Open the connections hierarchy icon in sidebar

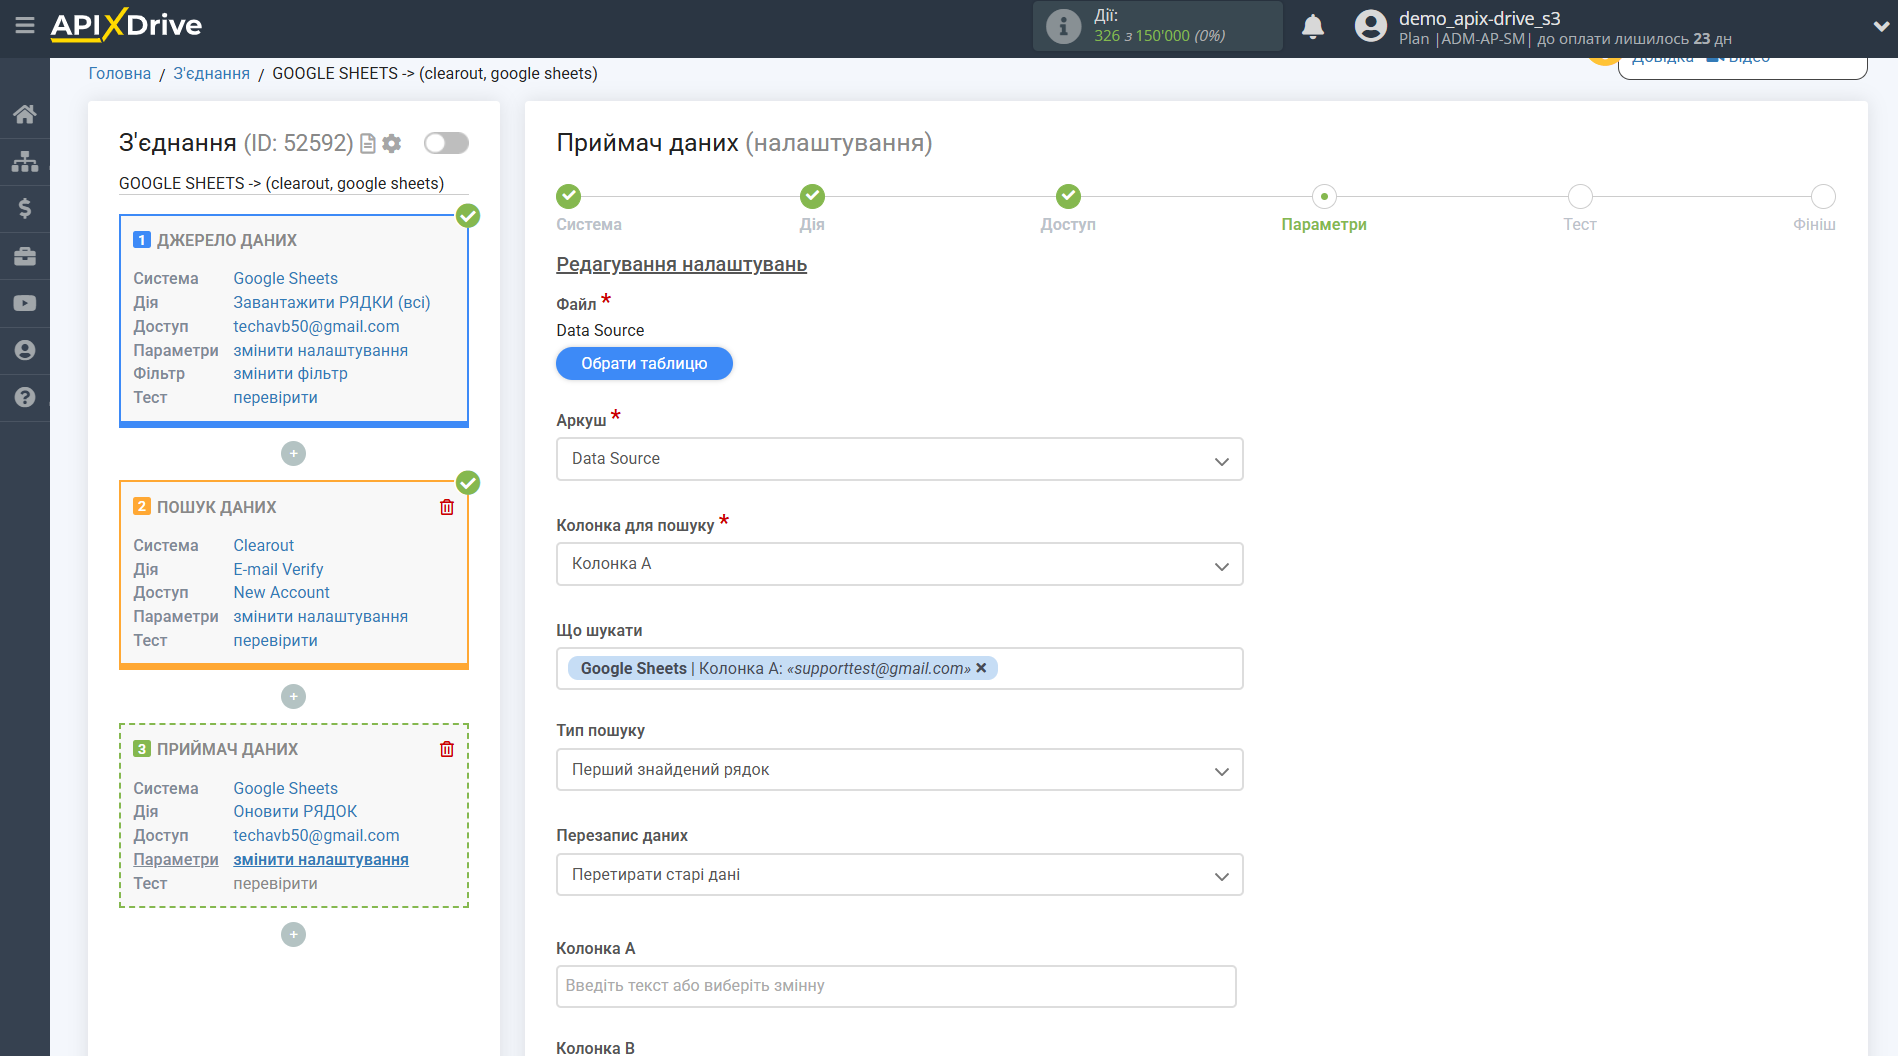(25, 160)
